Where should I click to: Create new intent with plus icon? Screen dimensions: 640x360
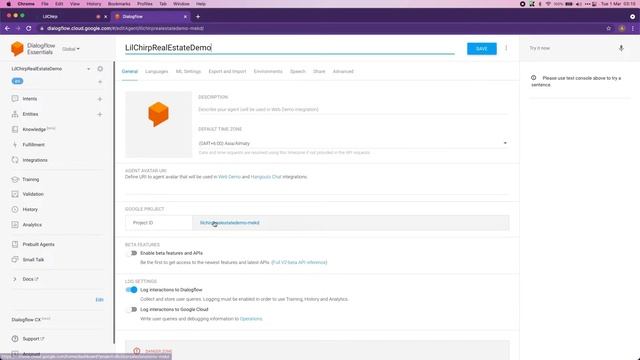point(100,99)
